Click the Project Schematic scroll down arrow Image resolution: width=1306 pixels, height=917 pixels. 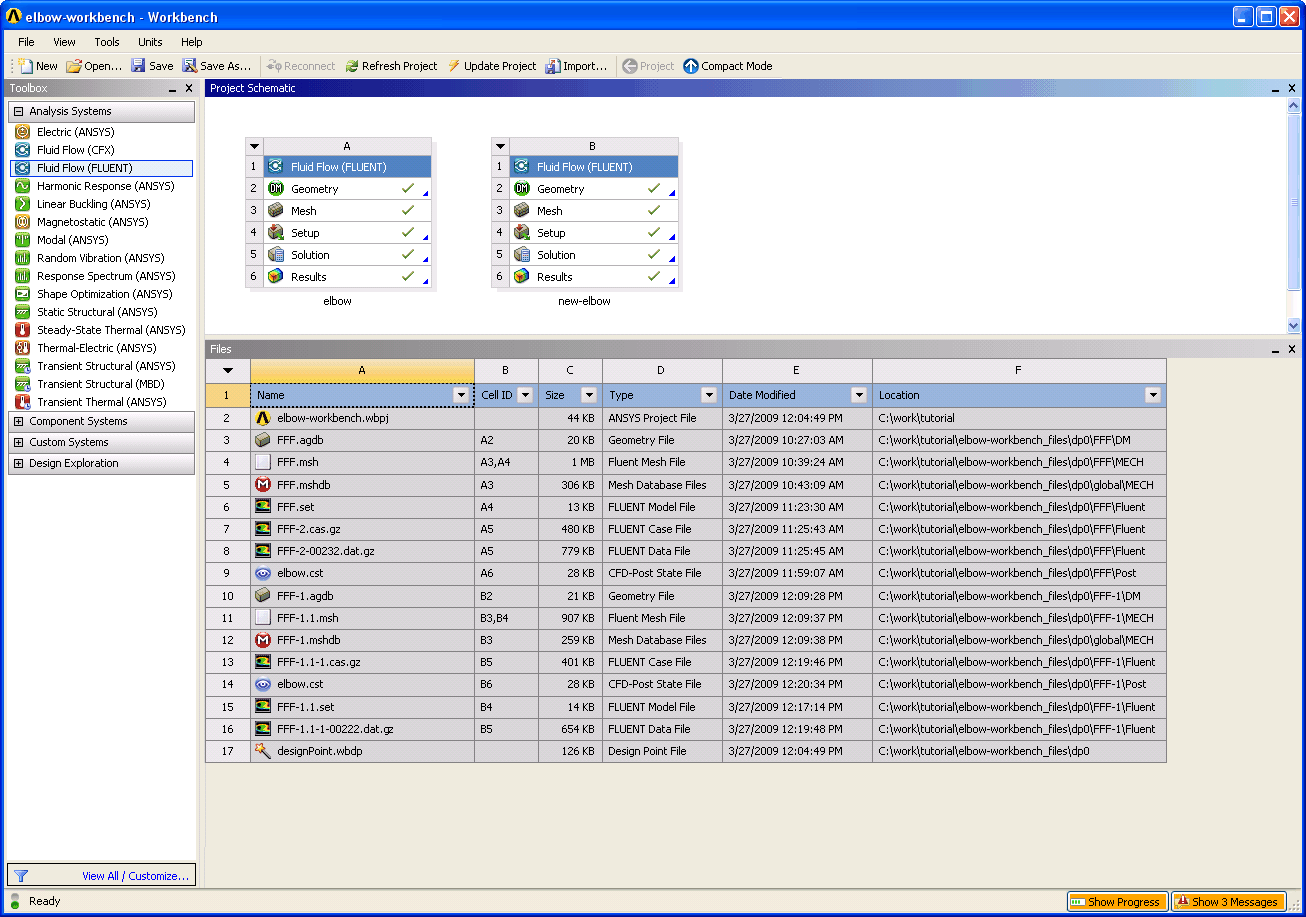coord(1294,326)
